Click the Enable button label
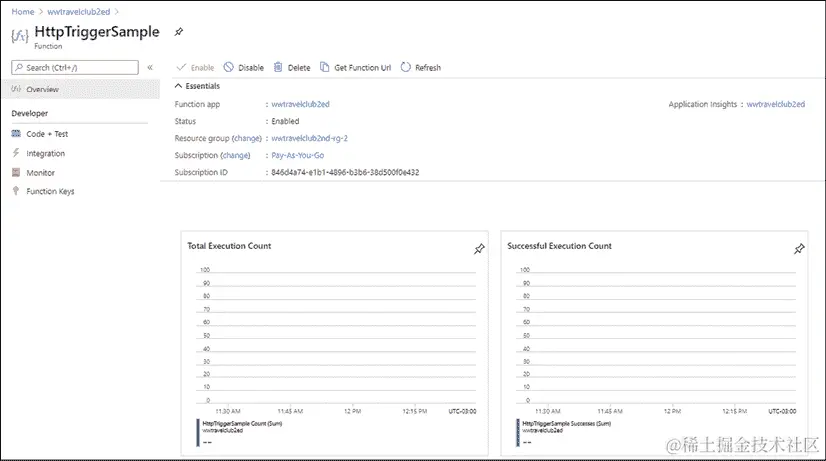 pyautogui.click(x=202, y=67)
